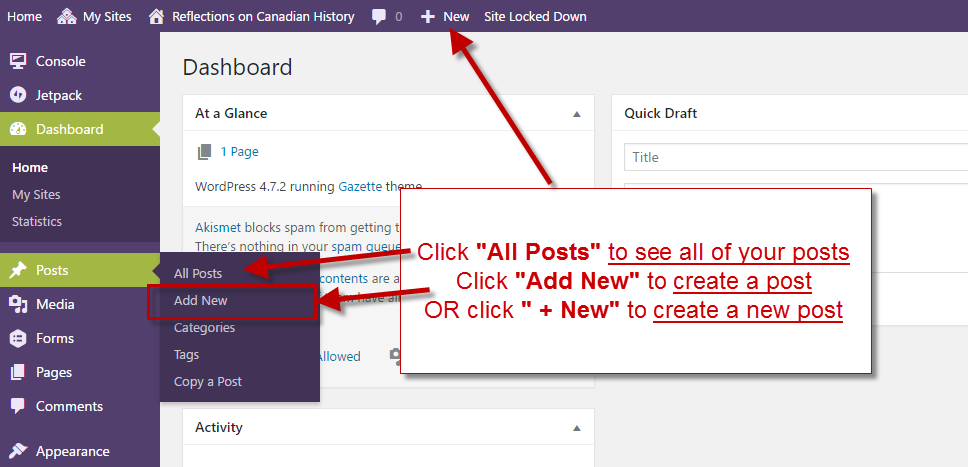The height and width of the screenshot is (467, 968).
Task: Select Dashboard in sidebar
Action: coord(70,129)
